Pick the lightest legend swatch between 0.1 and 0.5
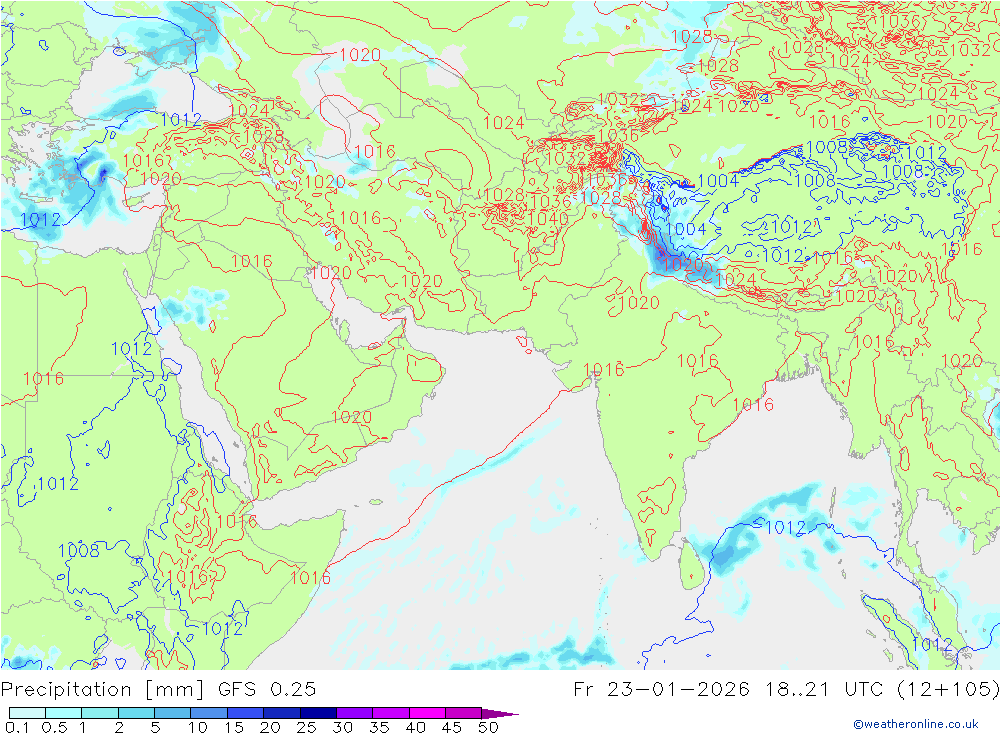This screenshot has height=733, width=1000. (x=27, y=713)
